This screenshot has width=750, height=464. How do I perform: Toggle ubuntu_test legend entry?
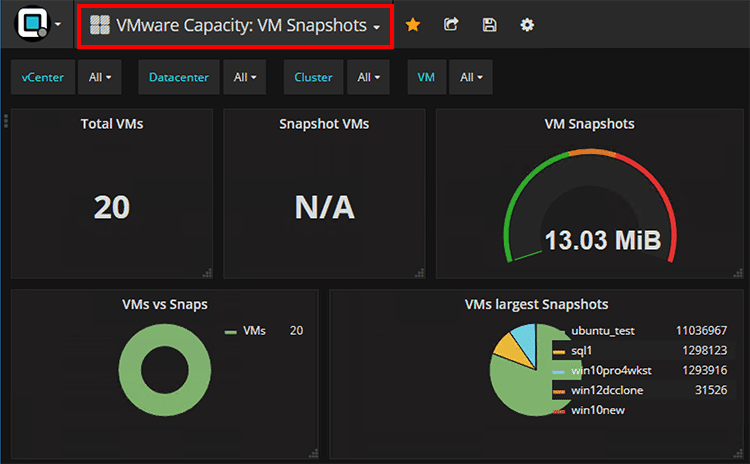(x=603, y=331)
